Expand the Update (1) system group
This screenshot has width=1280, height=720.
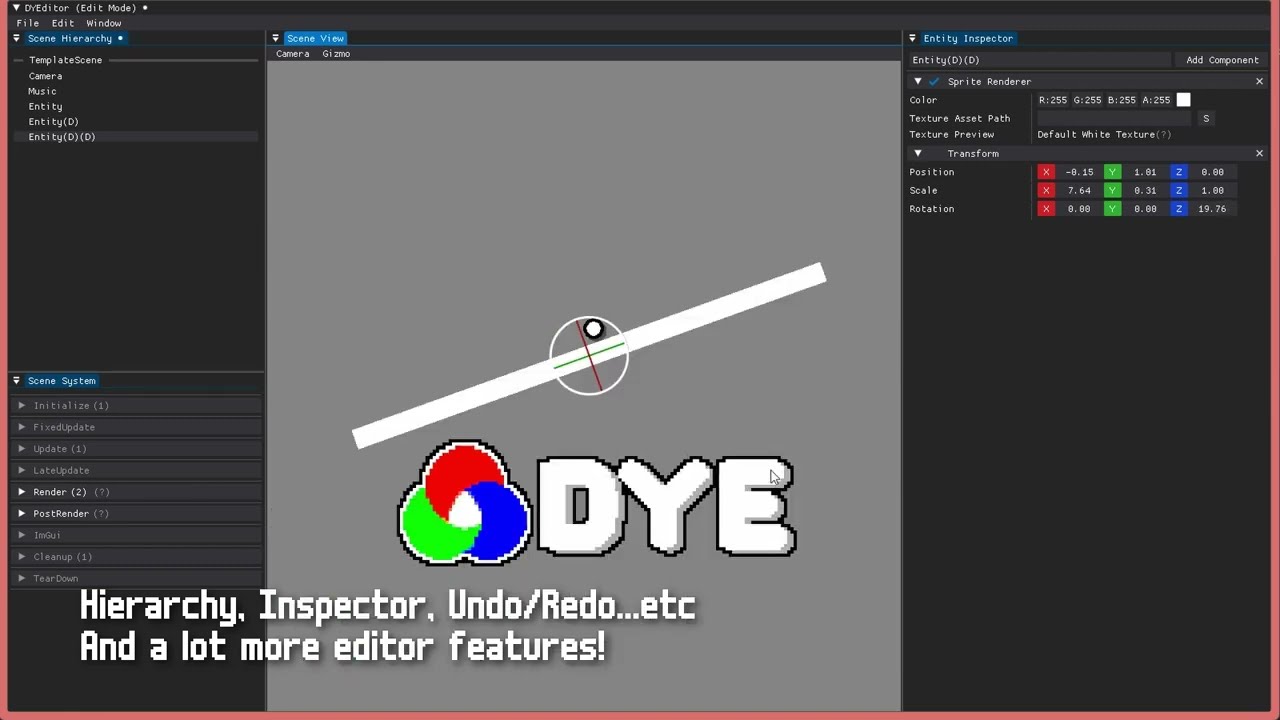point(22,448)
